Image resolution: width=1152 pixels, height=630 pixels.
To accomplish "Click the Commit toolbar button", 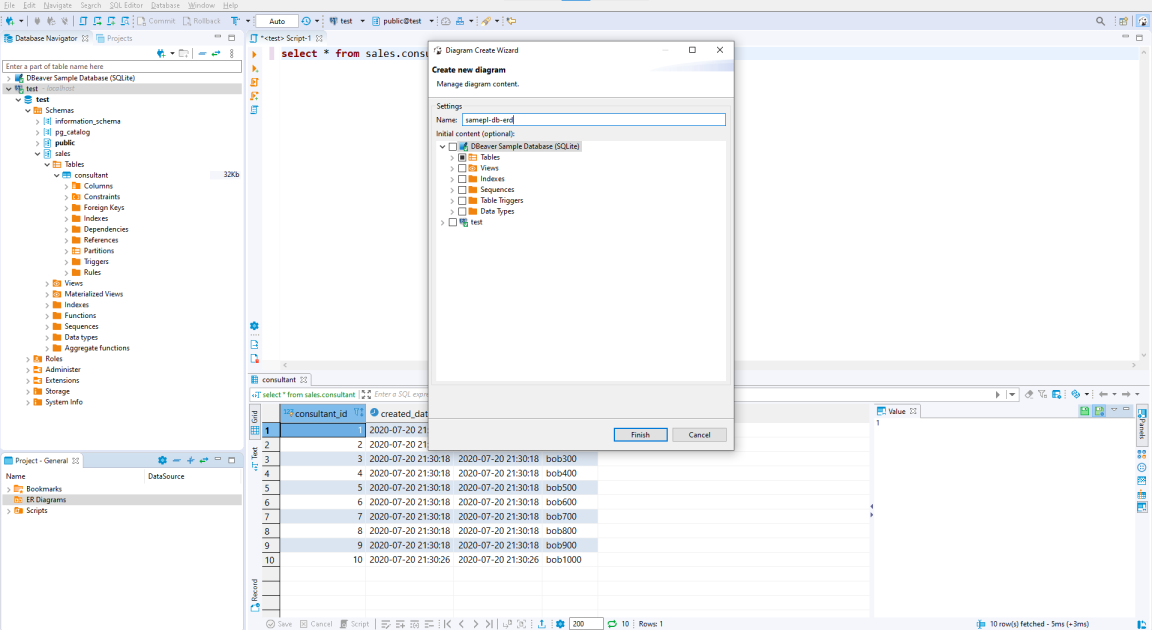I will pos(156,21).
